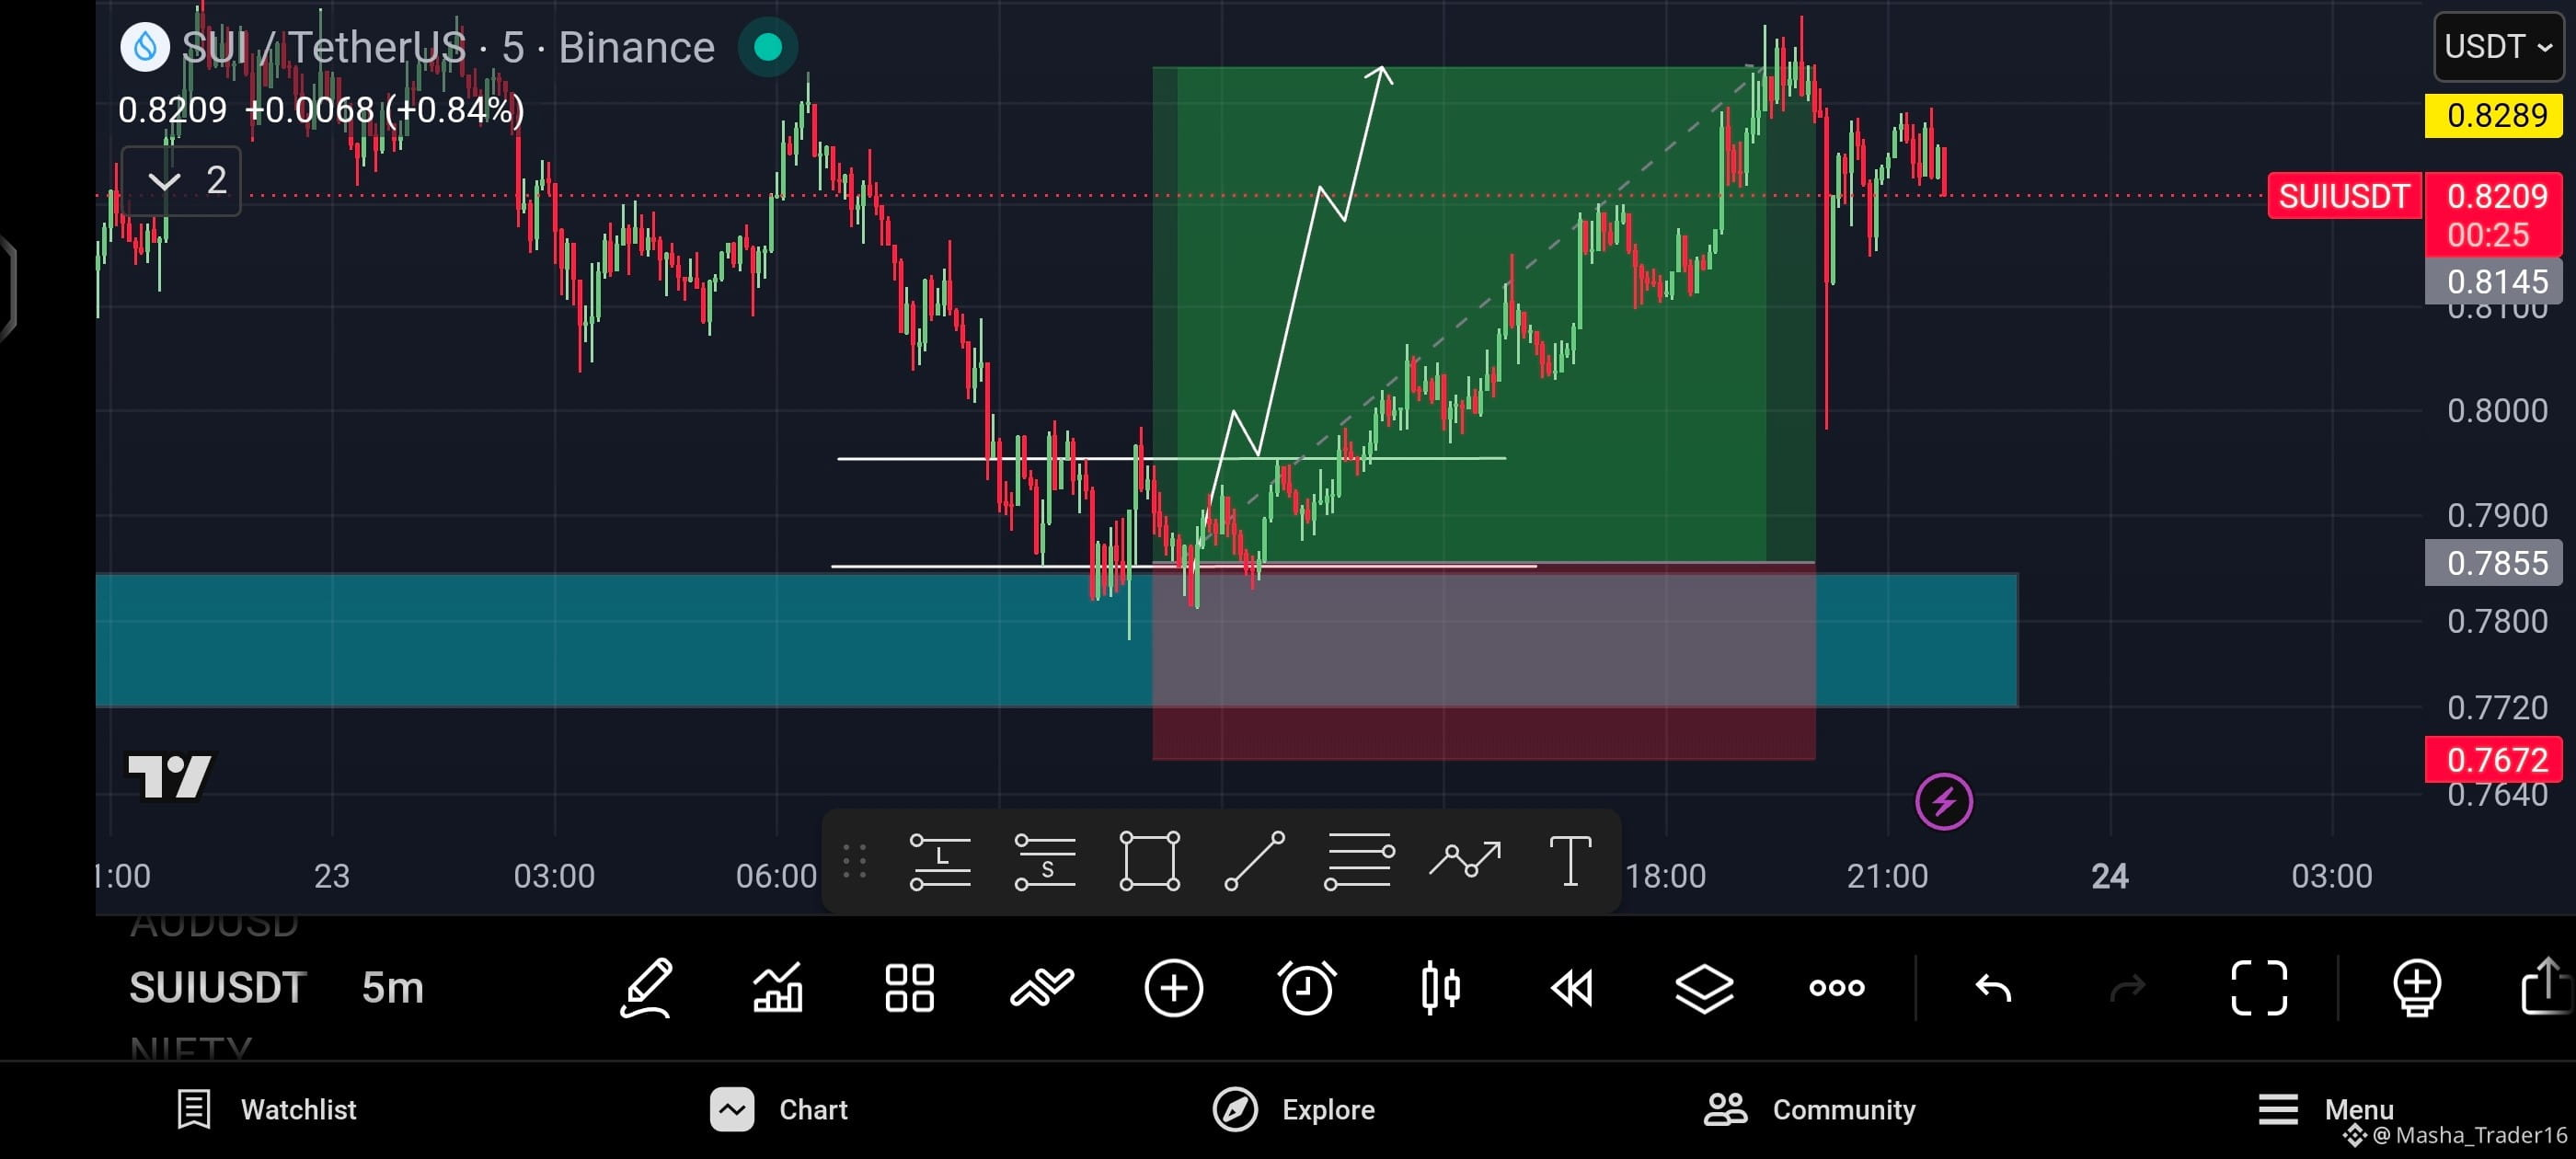Click the purple lightning flash icon
The width and height of the screenshot is (2576, 1159).
(1944, 801)
